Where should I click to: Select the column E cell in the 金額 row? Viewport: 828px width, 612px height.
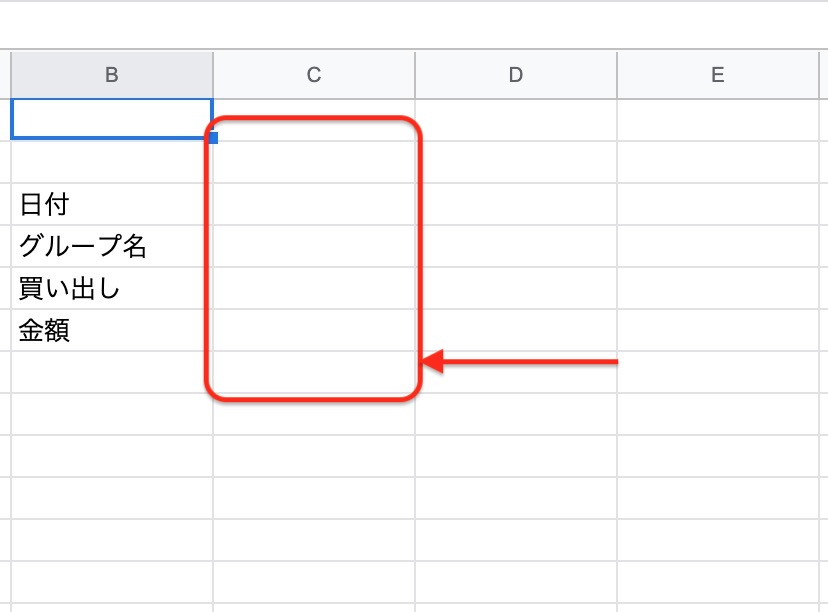point(717,331)
